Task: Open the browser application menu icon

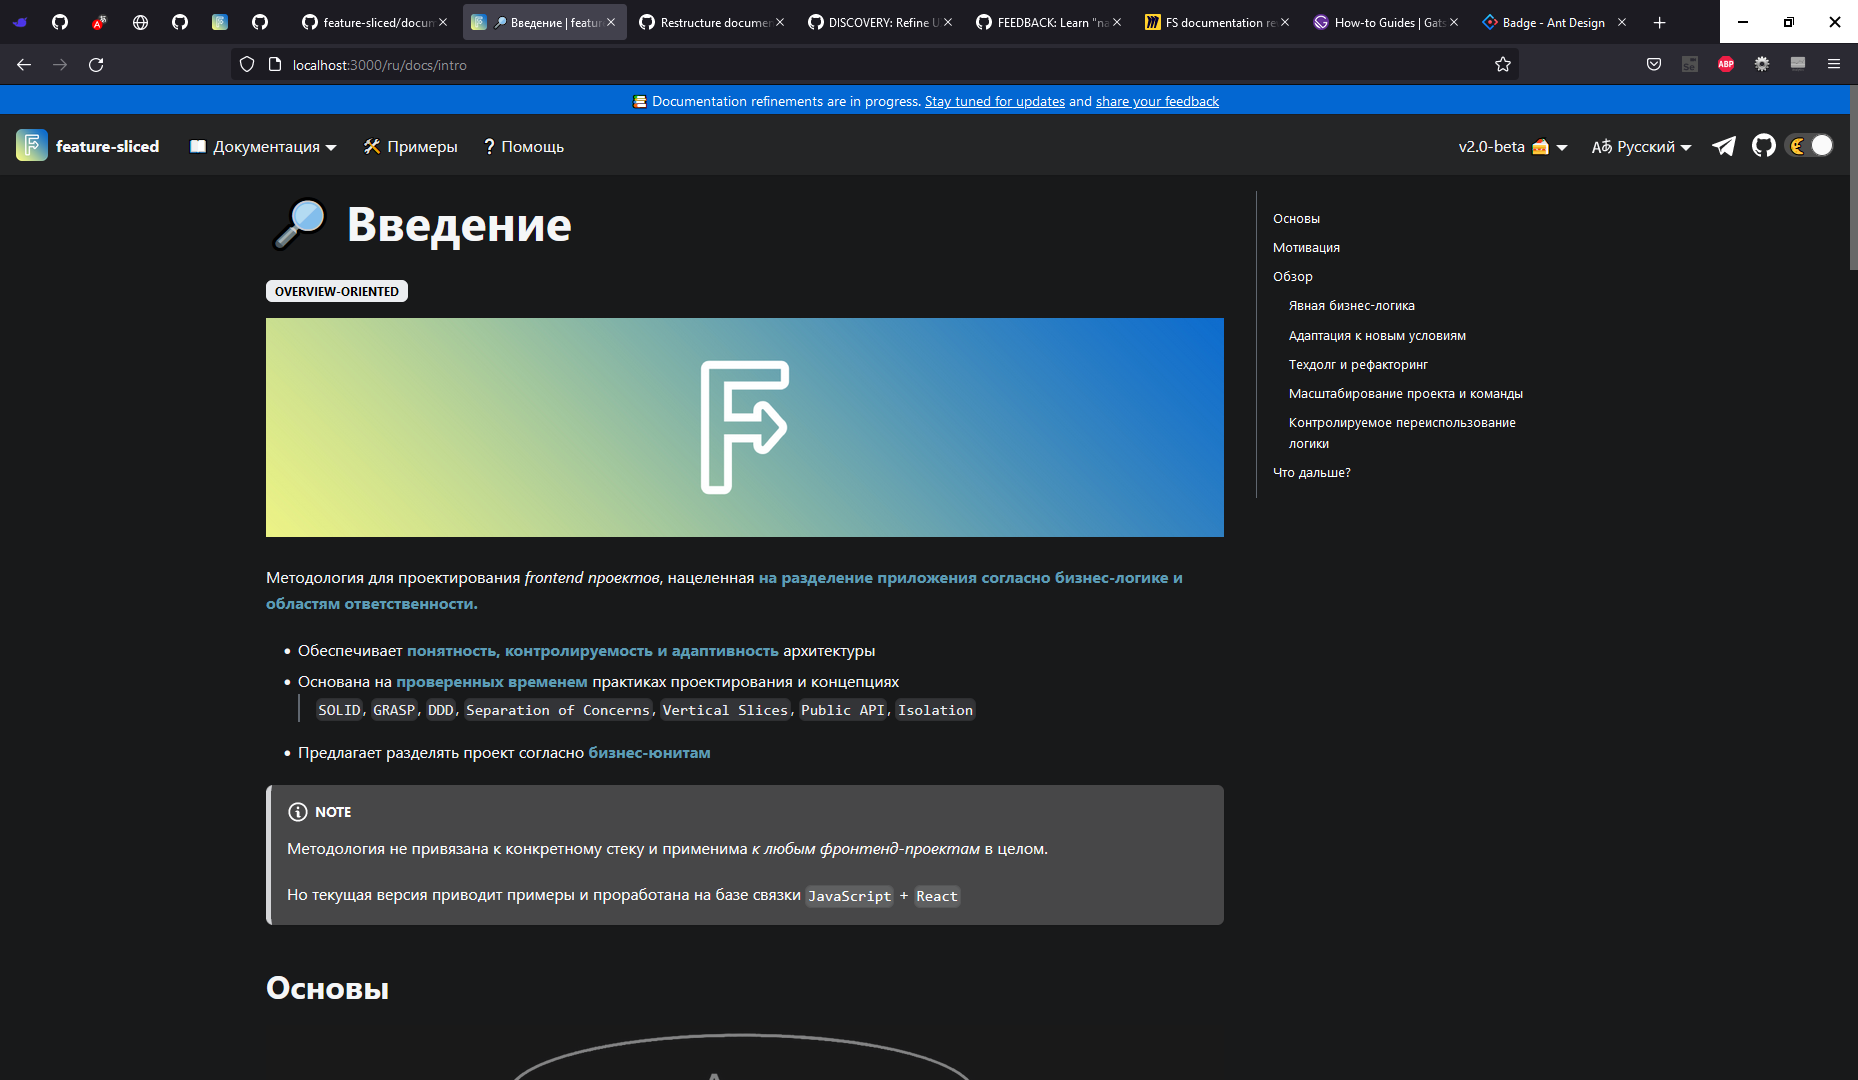Action: [x=1834, y=64]
